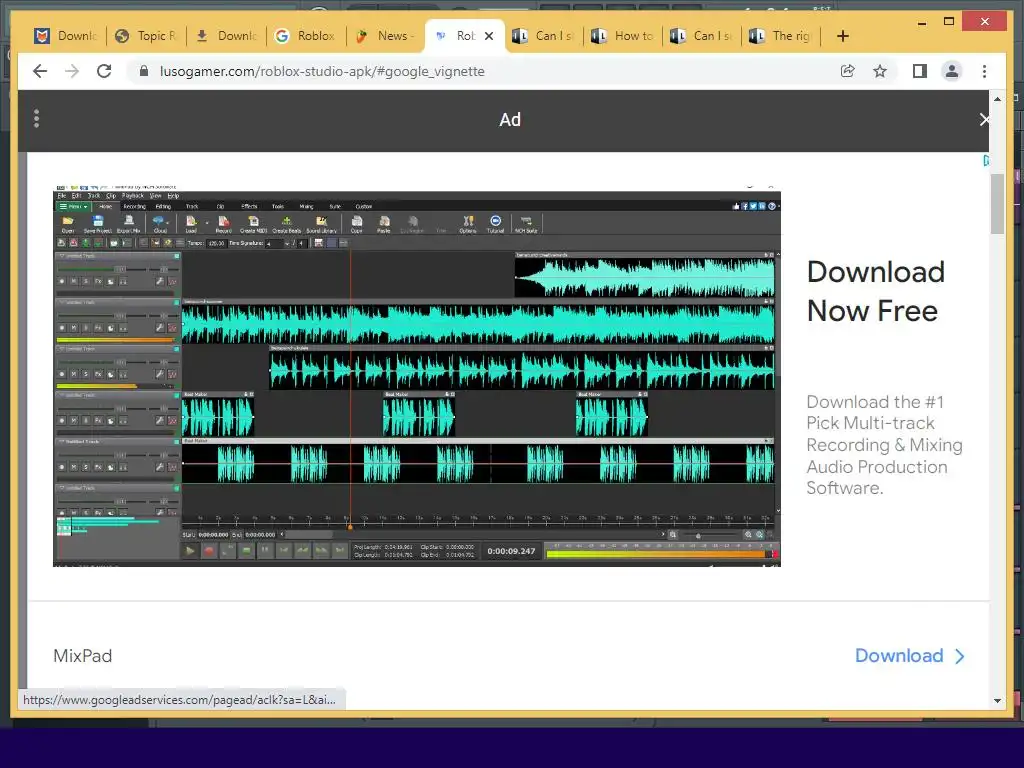Image resolution: width=1024 pixels, height=768 pixels.
Task: Bookmark this page with the star icon
Action: pos(880,71)
